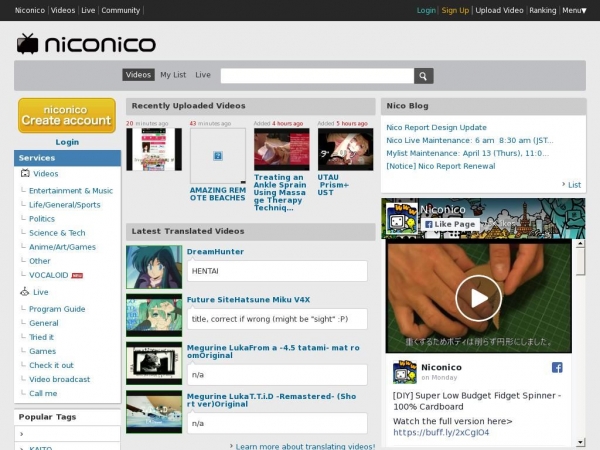Open Science & Tech category
The width and height of the screenshot is (600, 450).
coord(57,233)
